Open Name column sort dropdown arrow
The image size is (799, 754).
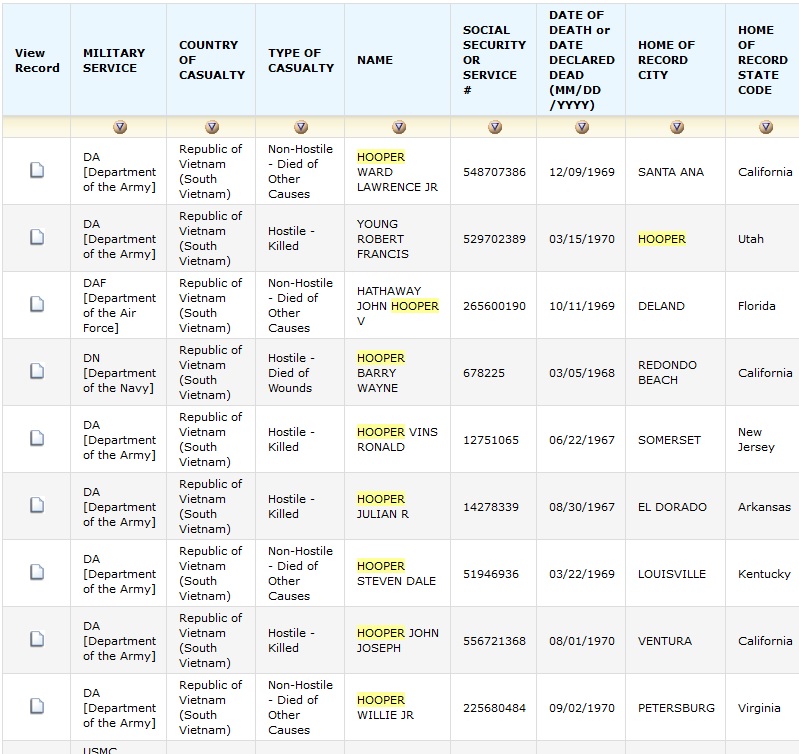tap(399, 128)
